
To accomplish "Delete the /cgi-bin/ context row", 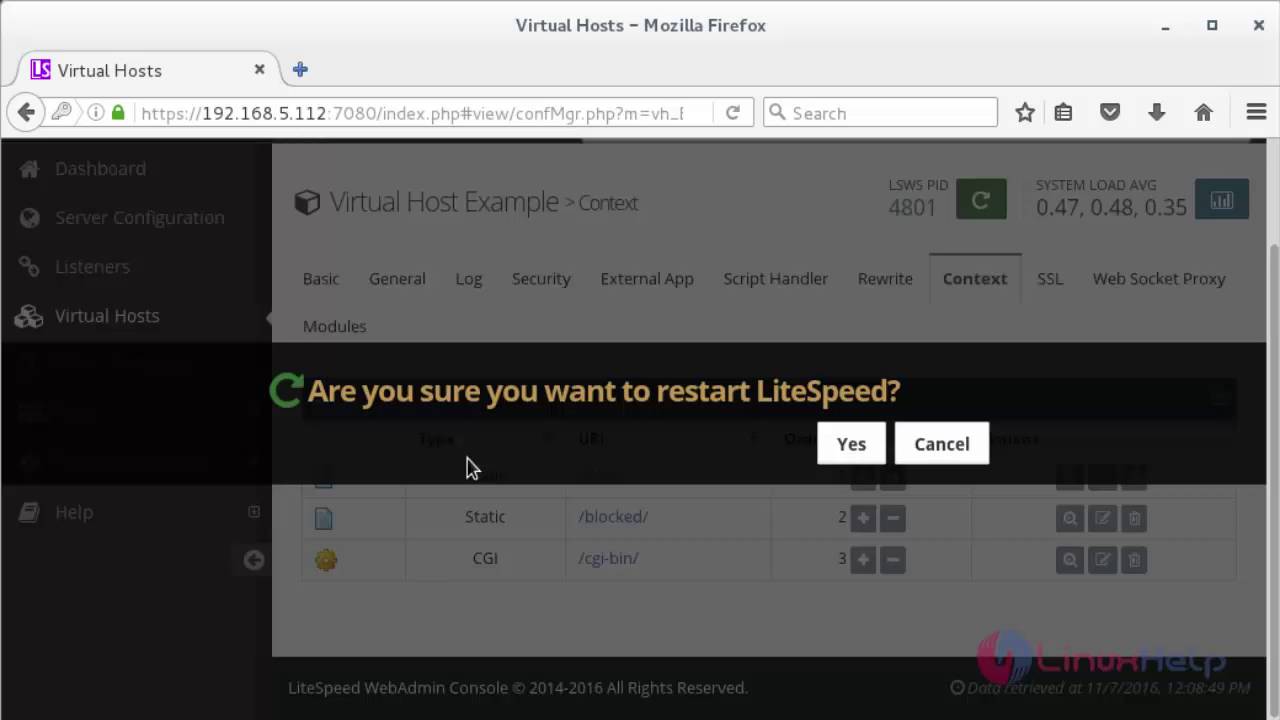I will pos(1134,560).
